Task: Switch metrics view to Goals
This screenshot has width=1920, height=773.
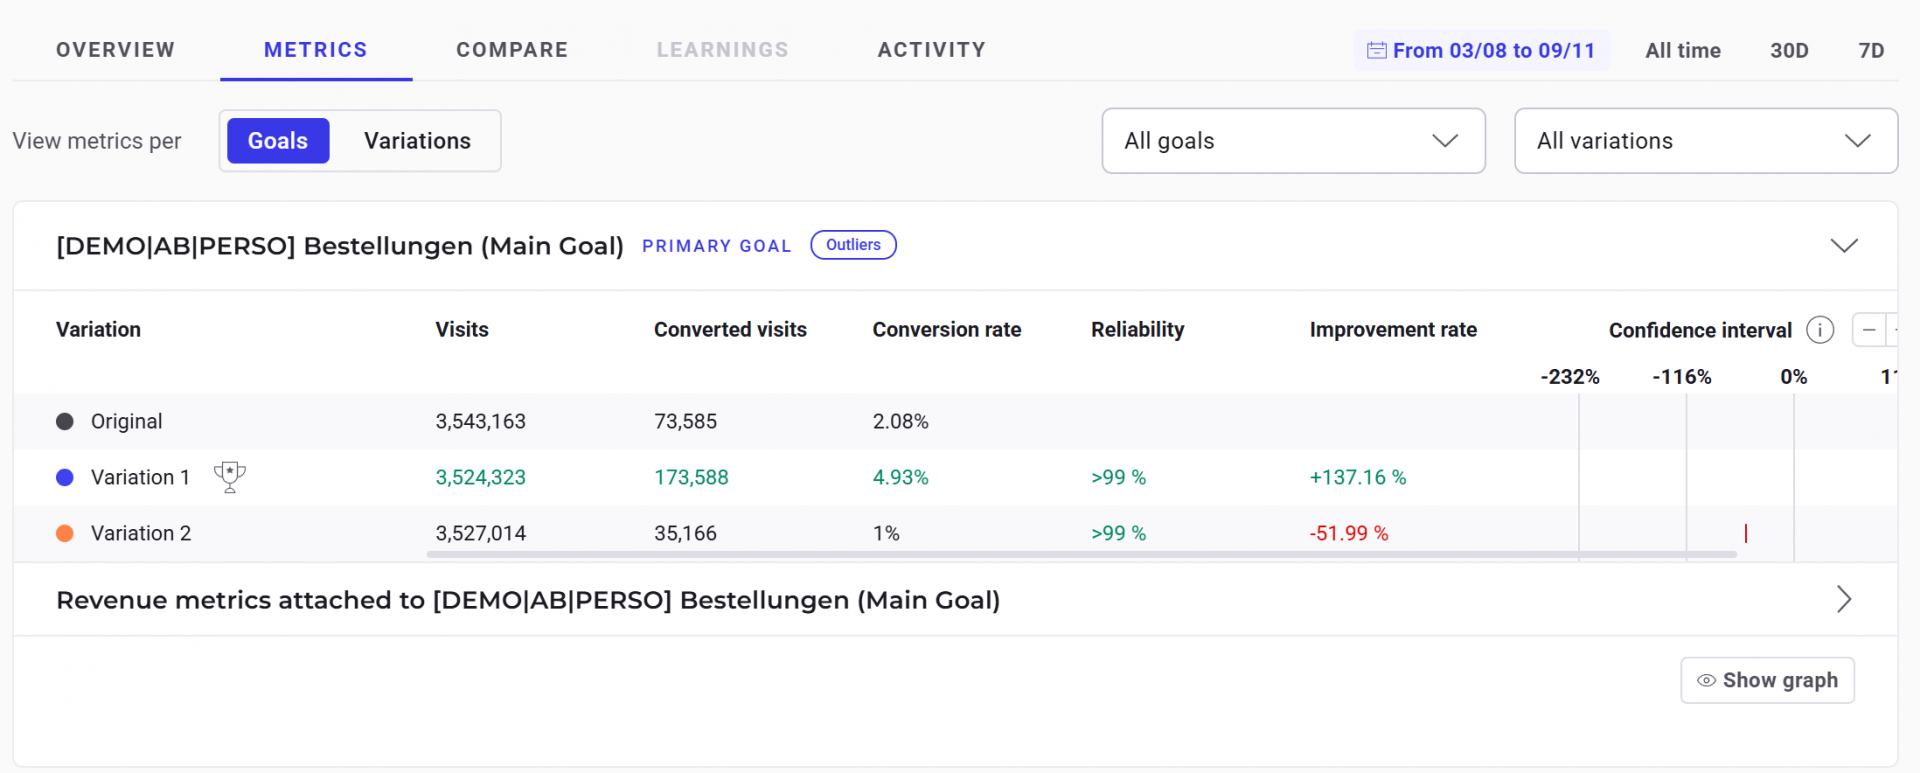Action: [x=278, y=141]
